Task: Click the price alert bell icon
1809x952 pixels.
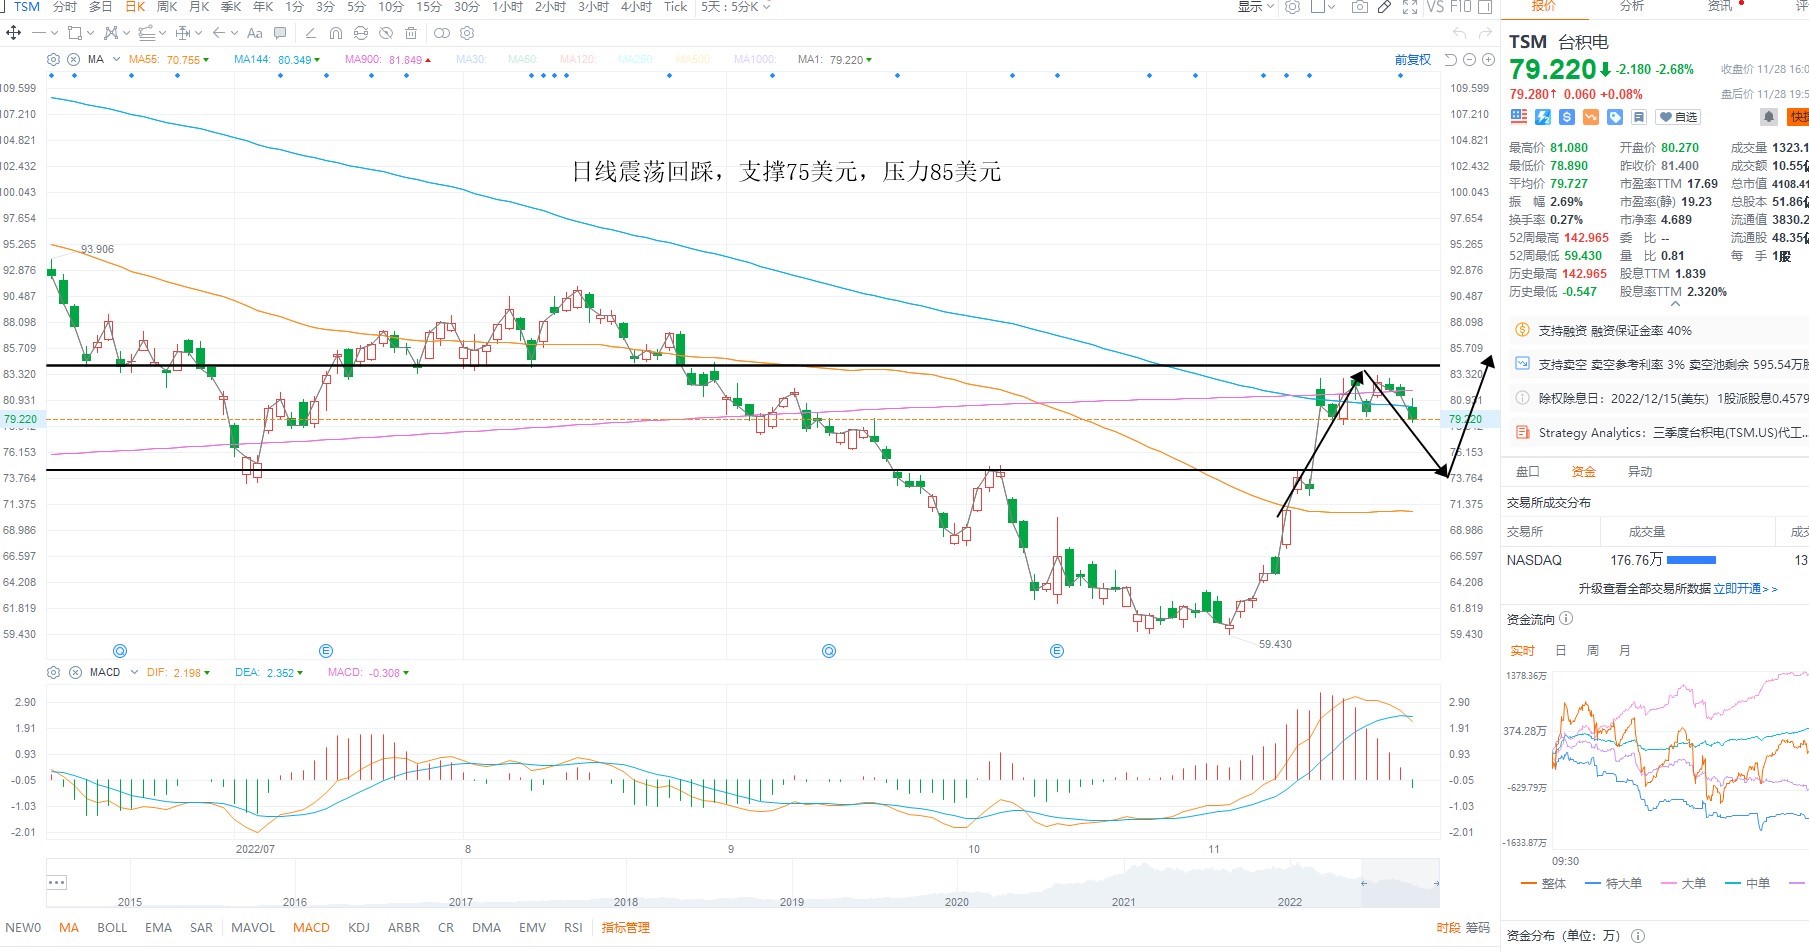Action: pyautogui.click(x=1769, y=117)
